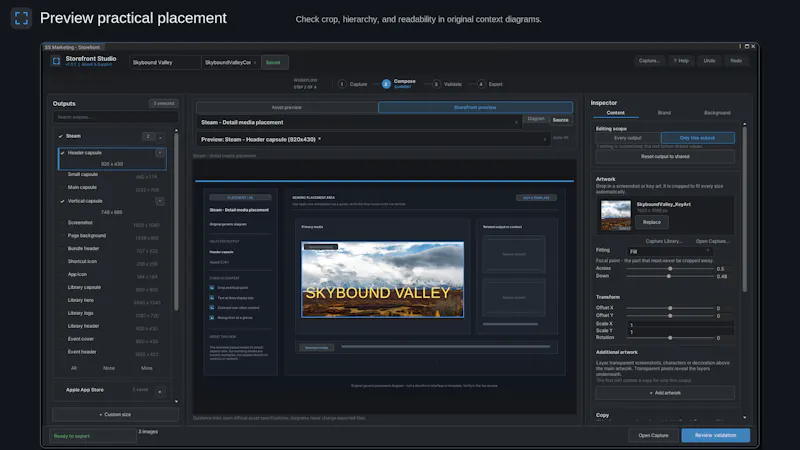Click Reset output to shared
The height and width of the screenshot is (450, 800).
665,157
